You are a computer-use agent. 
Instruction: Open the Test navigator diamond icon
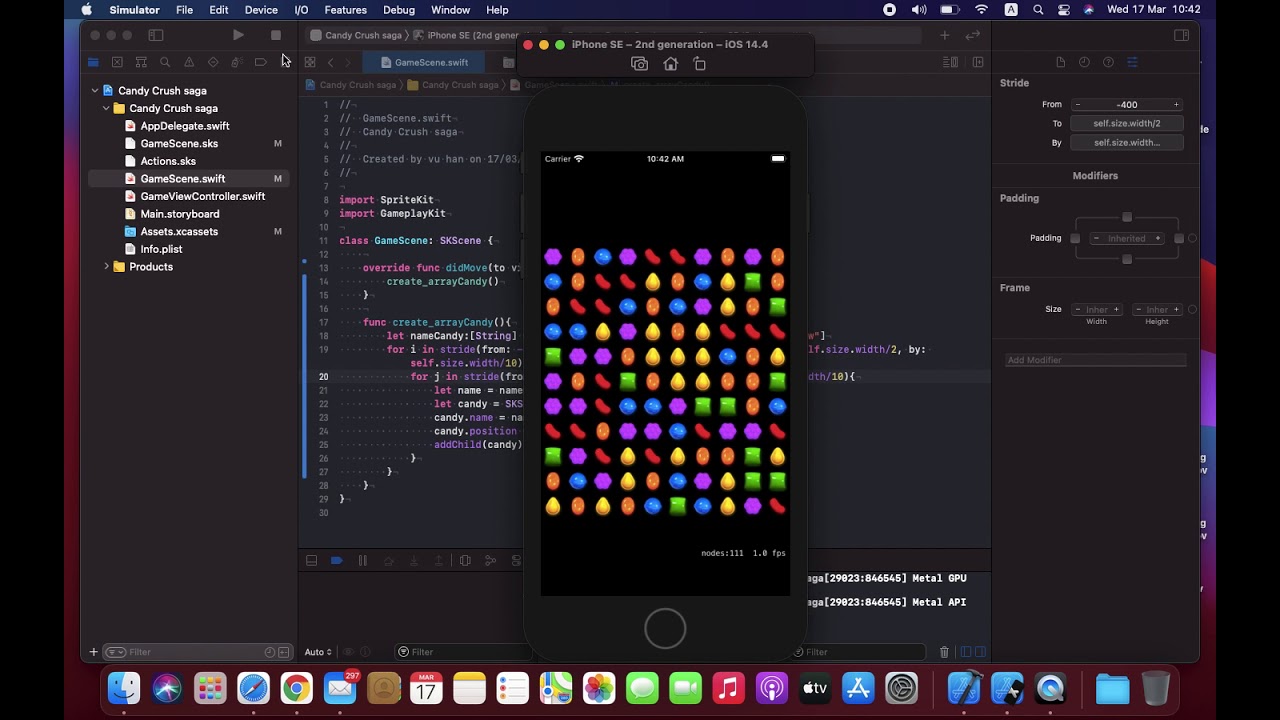213,62
